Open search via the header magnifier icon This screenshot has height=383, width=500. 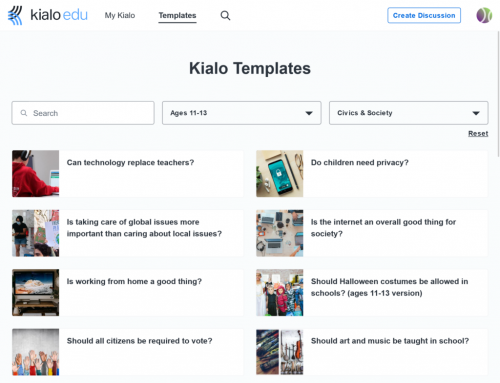pyautogui.click(x=225, y=15)
